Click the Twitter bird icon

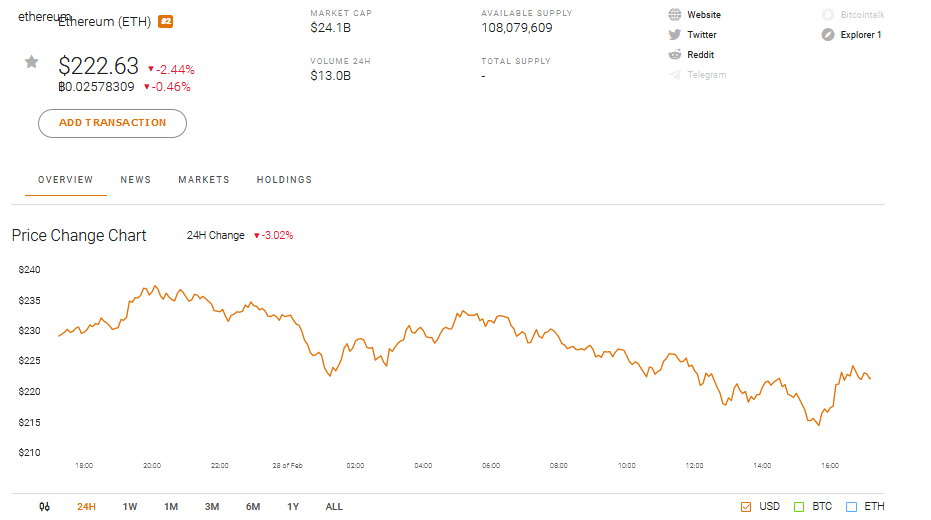675,35
